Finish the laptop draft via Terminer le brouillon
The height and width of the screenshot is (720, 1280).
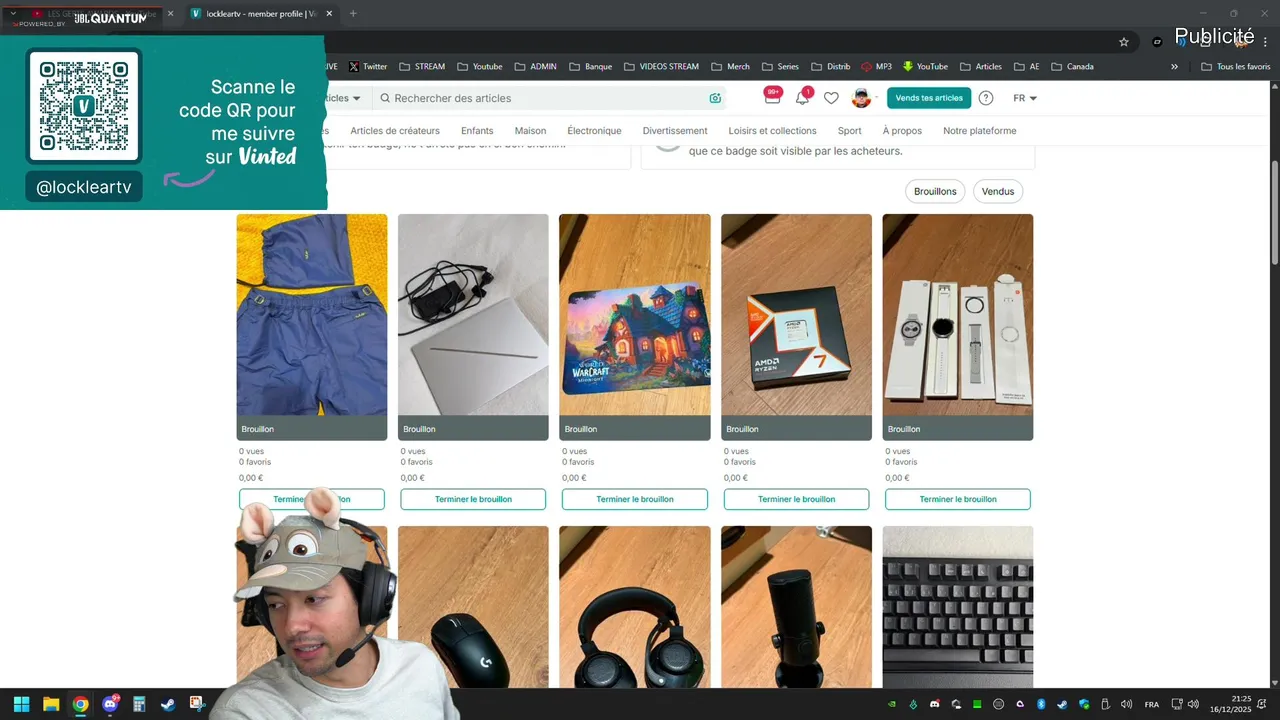[473, 499]
